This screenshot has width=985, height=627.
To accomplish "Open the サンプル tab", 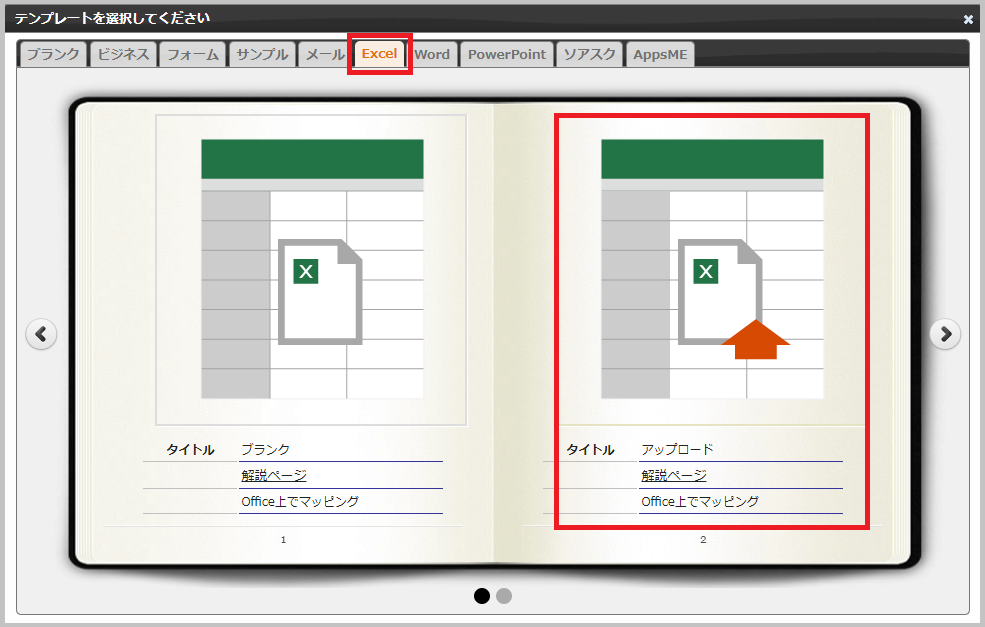I will click(x=262, y=54).
